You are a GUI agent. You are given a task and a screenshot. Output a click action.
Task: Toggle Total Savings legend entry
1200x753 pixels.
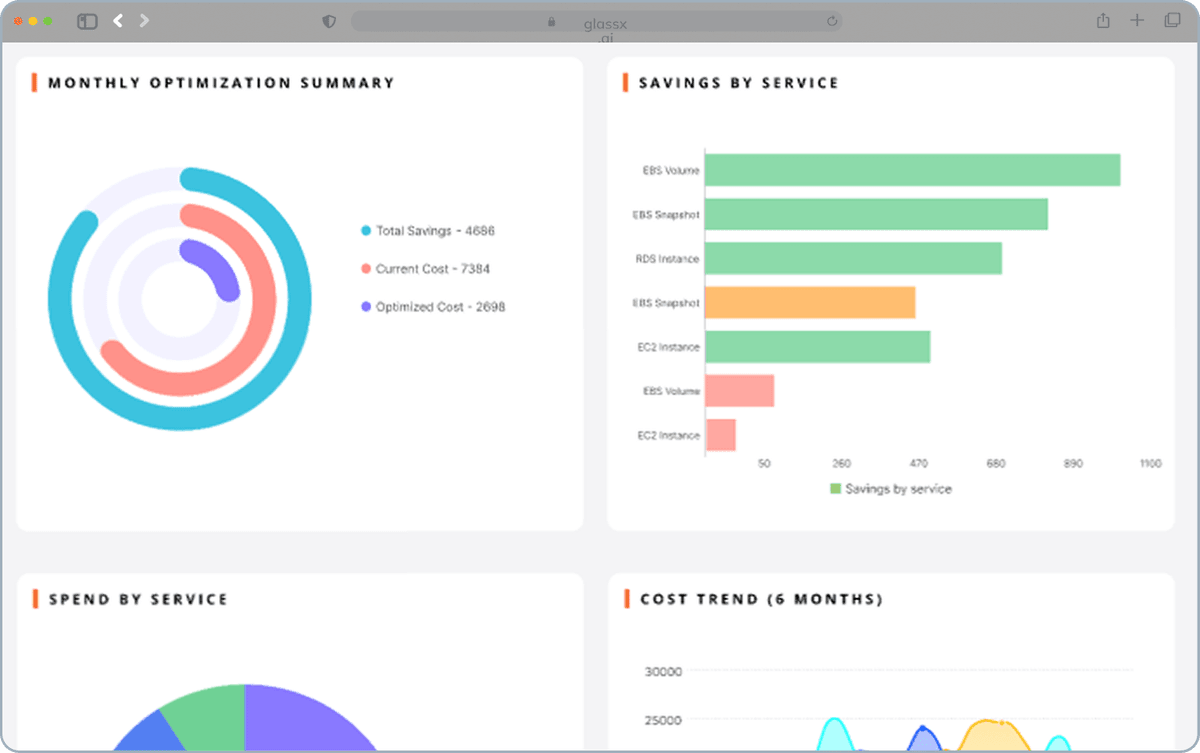428,231
